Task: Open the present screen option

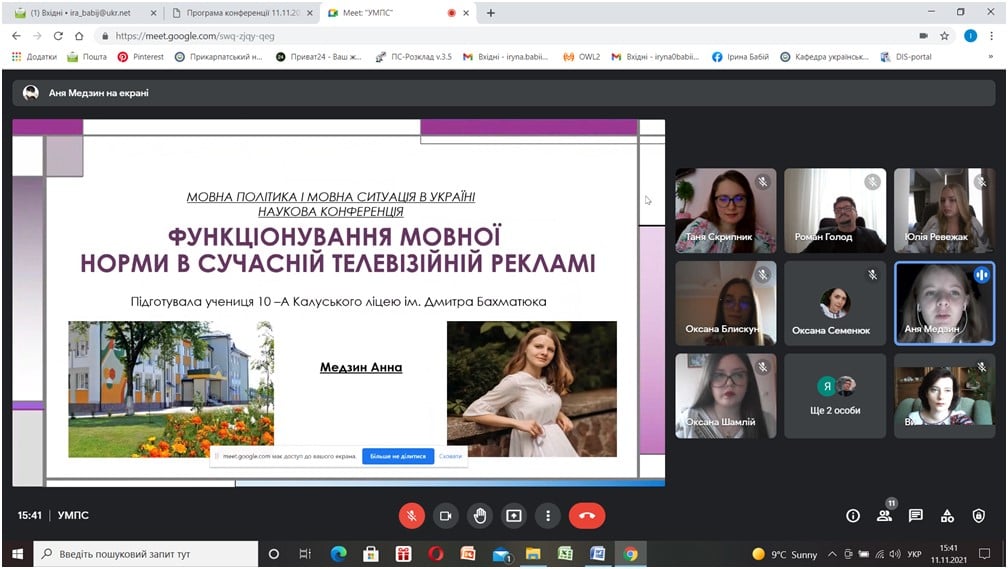Action: pos(514,516)
